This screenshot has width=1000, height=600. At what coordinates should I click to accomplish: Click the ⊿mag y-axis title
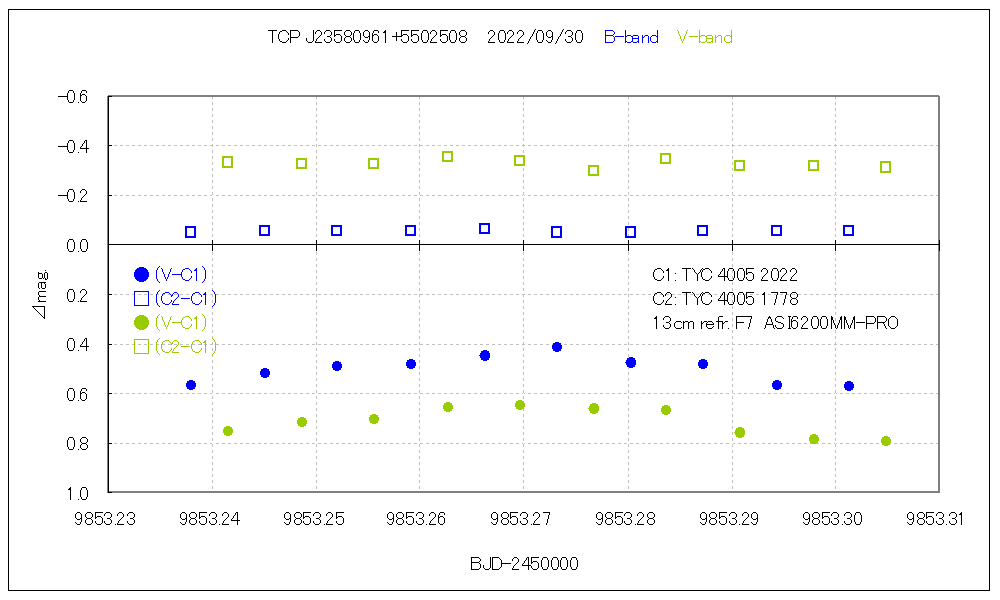tap(38, 297)
